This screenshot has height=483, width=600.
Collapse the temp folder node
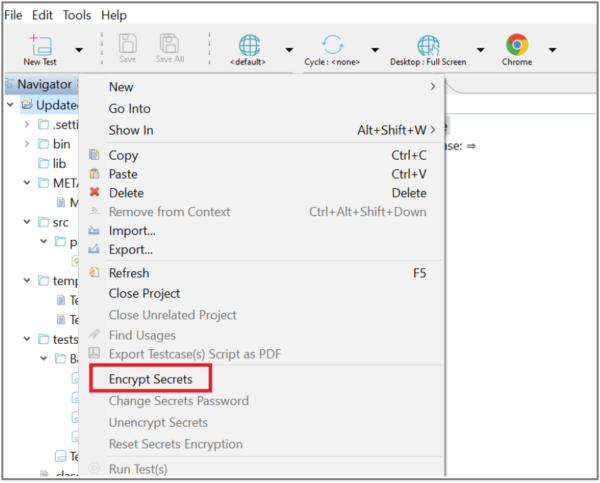(26, 281)
